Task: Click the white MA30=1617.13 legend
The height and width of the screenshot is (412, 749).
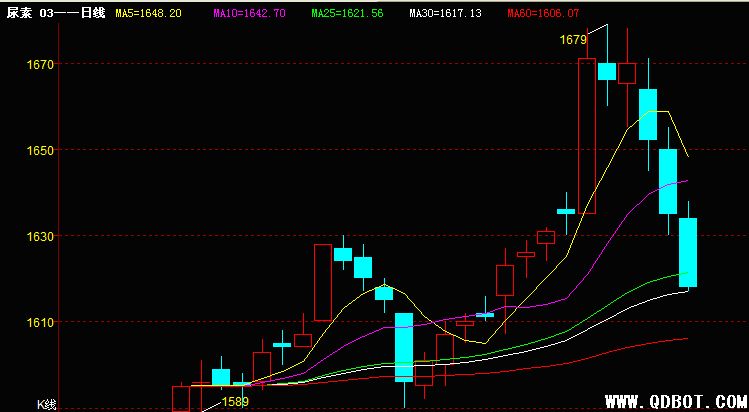Action: tap(445, 13)
